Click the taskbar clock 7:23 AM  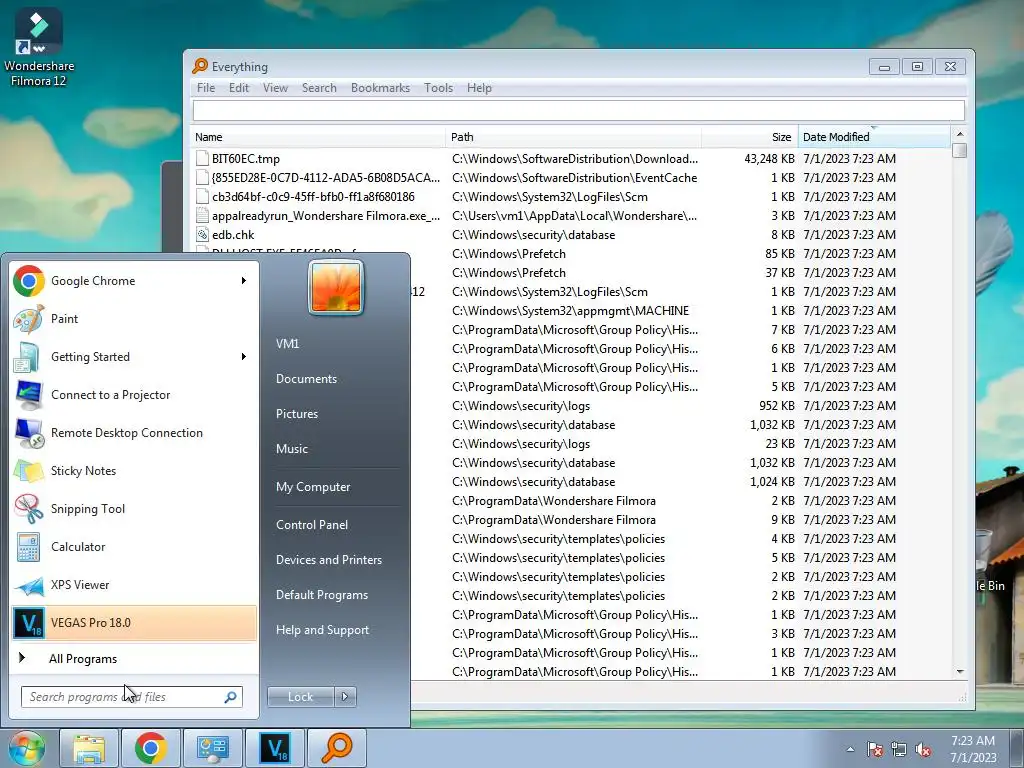coord(973,749)
